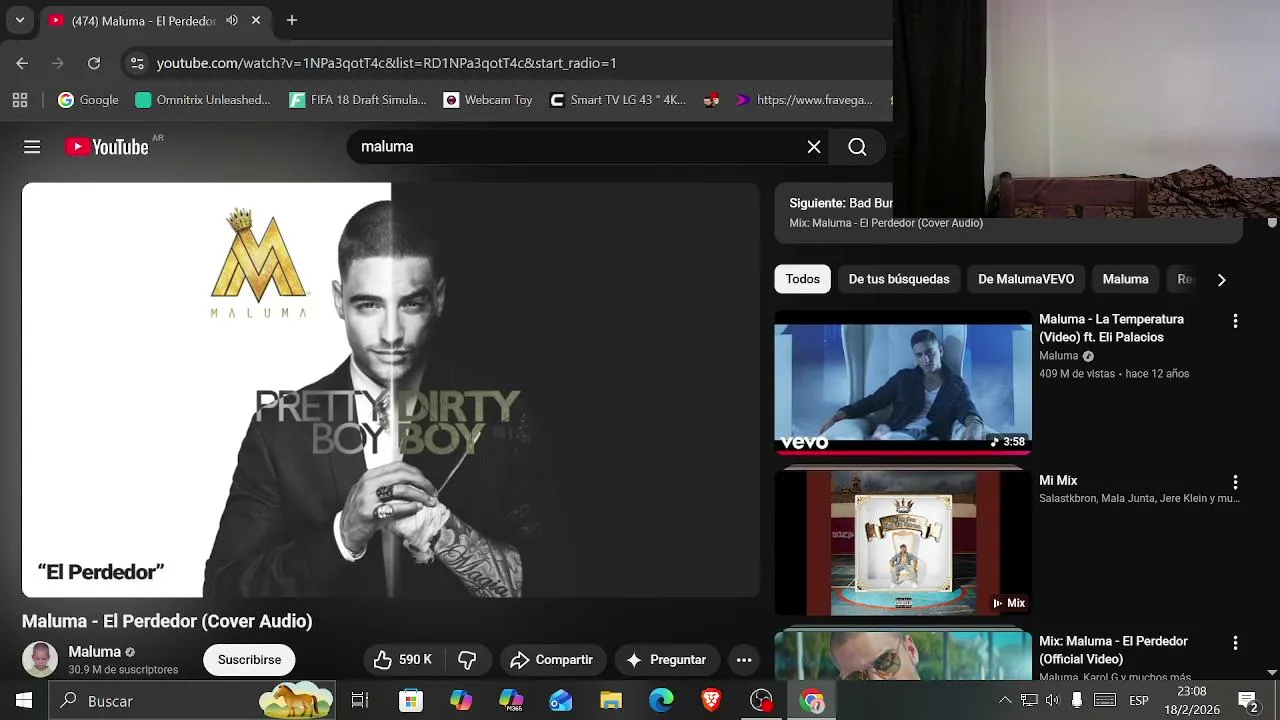The image size is (1280, 720).
Task: Reload the current page
Action: click(94, 63)
